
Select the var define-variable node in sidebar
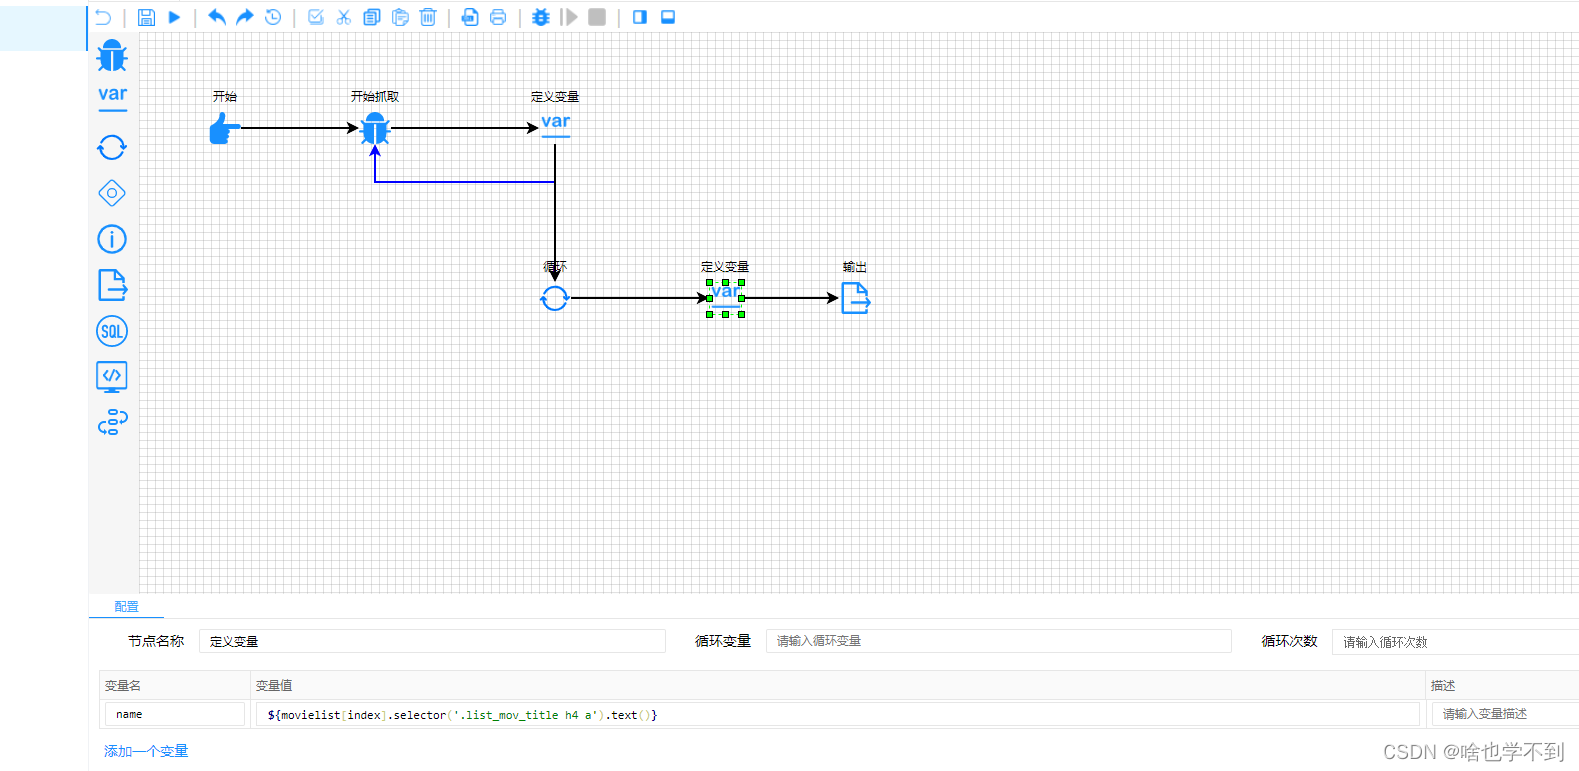coord(112,98)
